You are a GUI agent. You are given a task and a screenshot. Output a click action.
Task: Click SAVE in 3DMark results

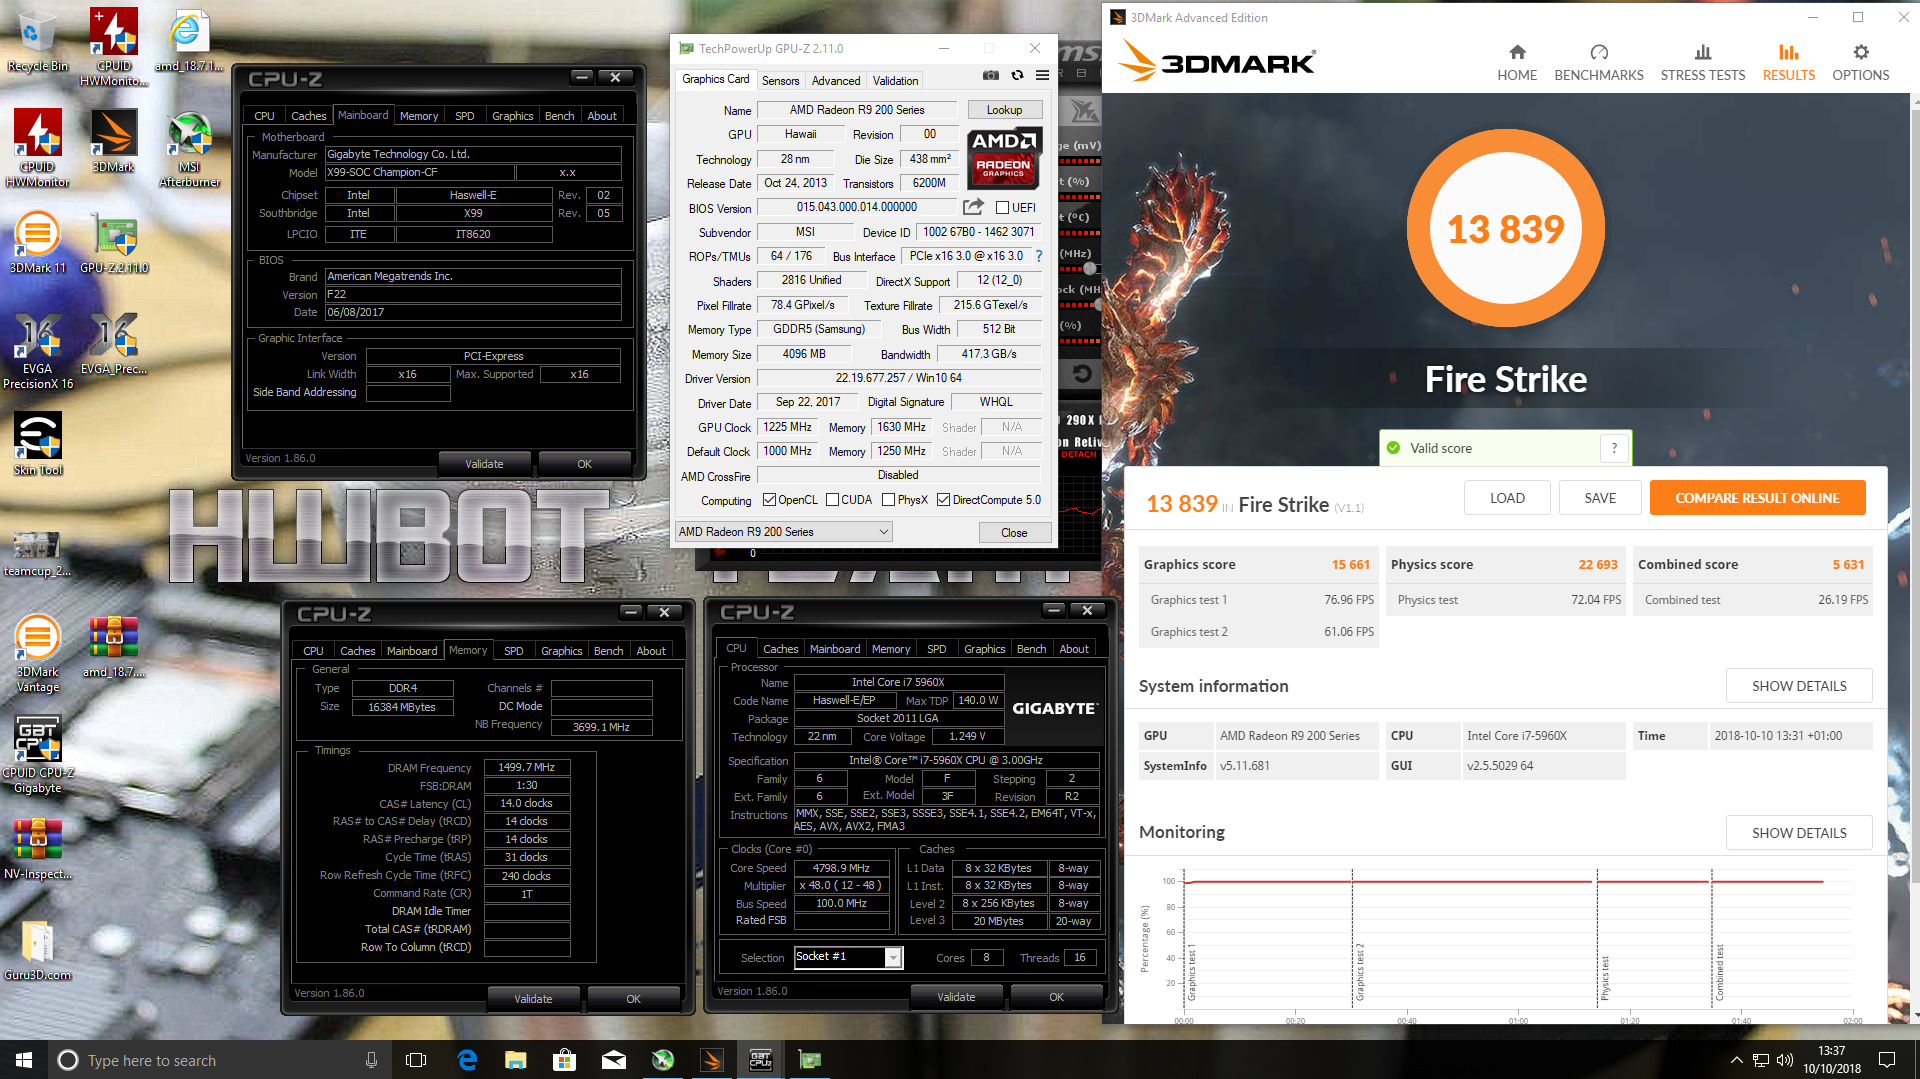click(1600, 498)
